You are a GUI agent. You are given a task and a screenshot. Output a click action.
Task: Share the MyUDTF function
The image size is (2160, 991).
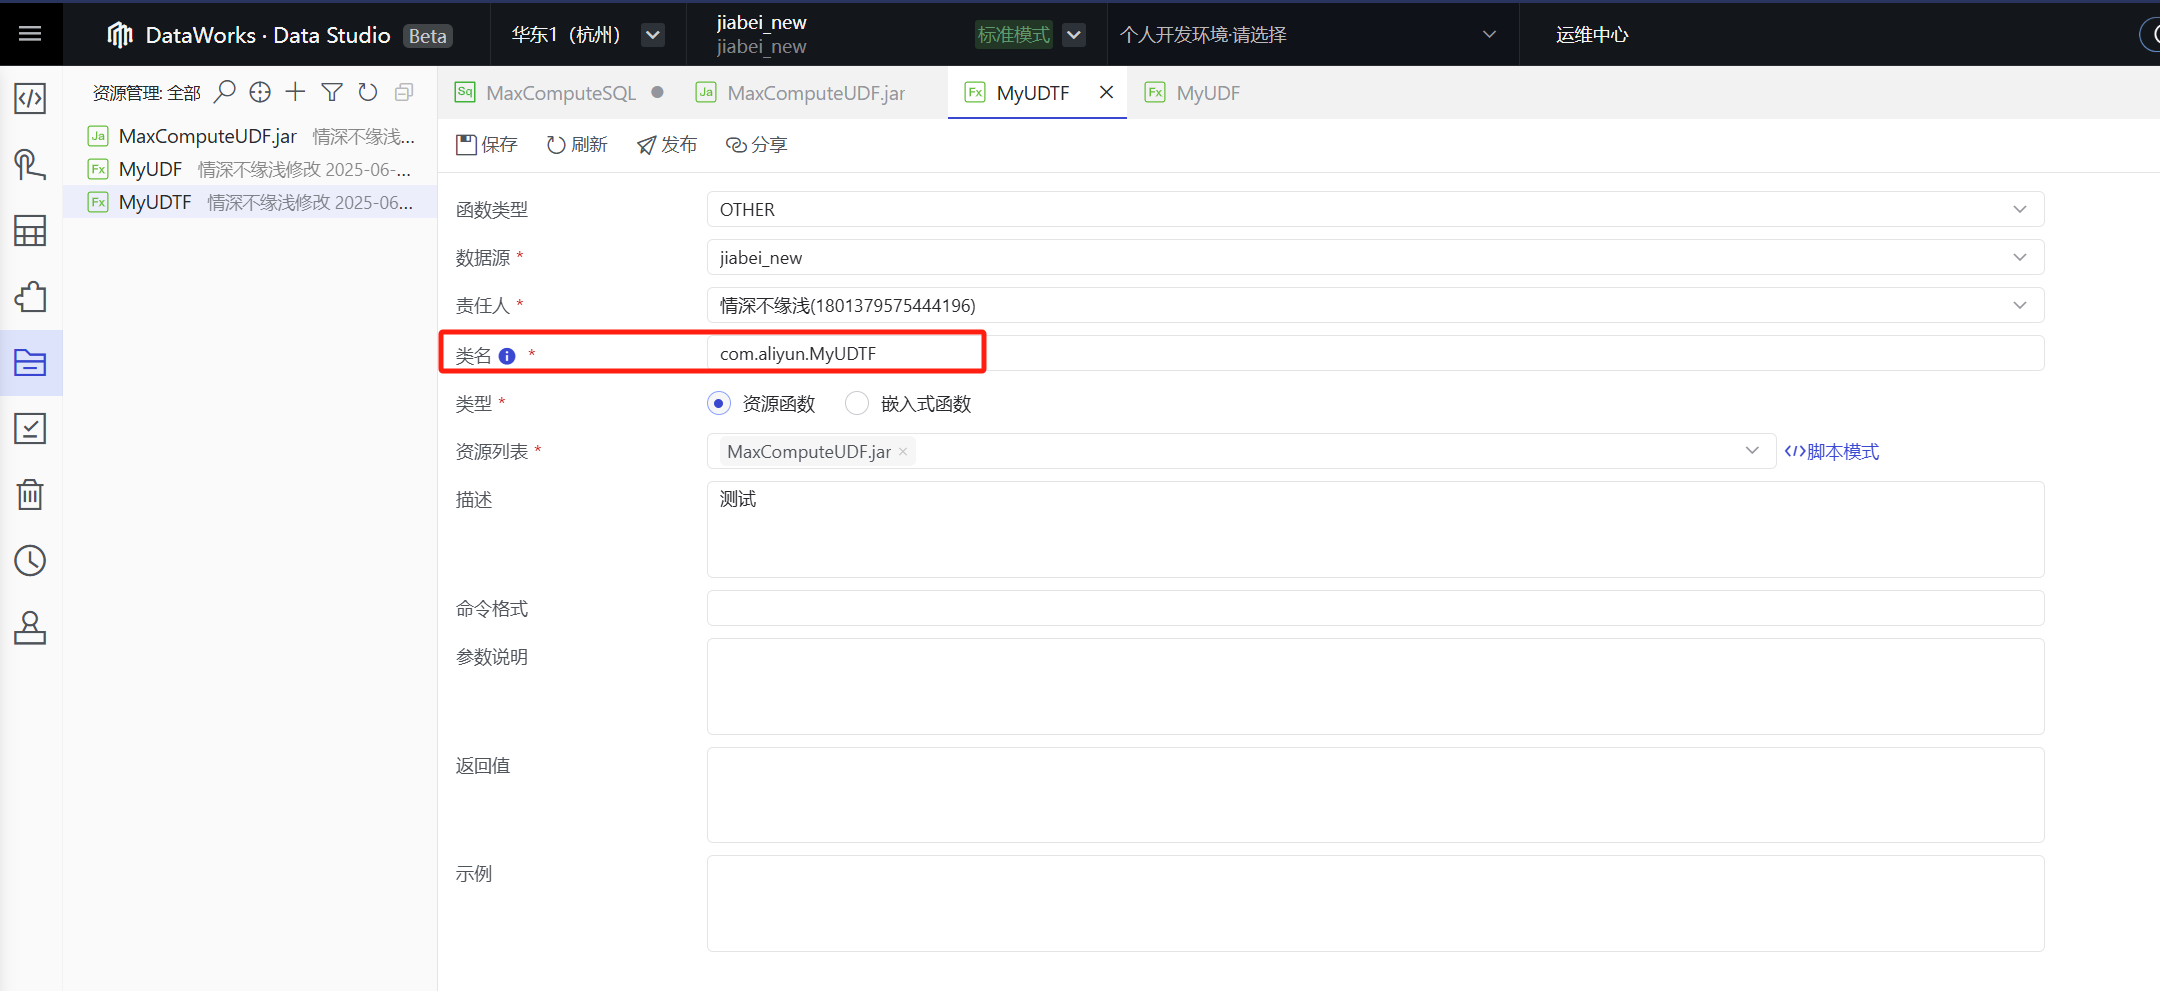click(757, 145)
